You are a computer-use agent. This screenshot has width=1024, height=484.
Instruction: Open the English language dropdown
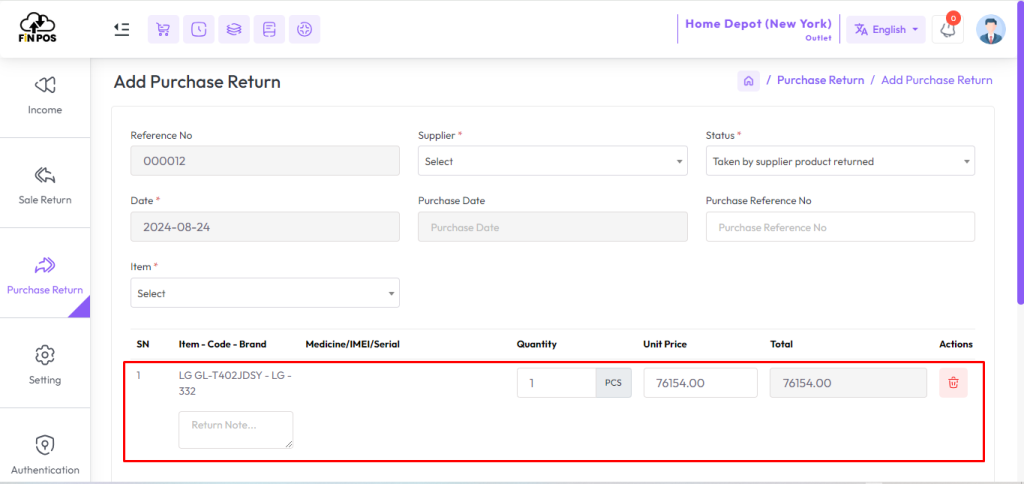coord(886,29)
